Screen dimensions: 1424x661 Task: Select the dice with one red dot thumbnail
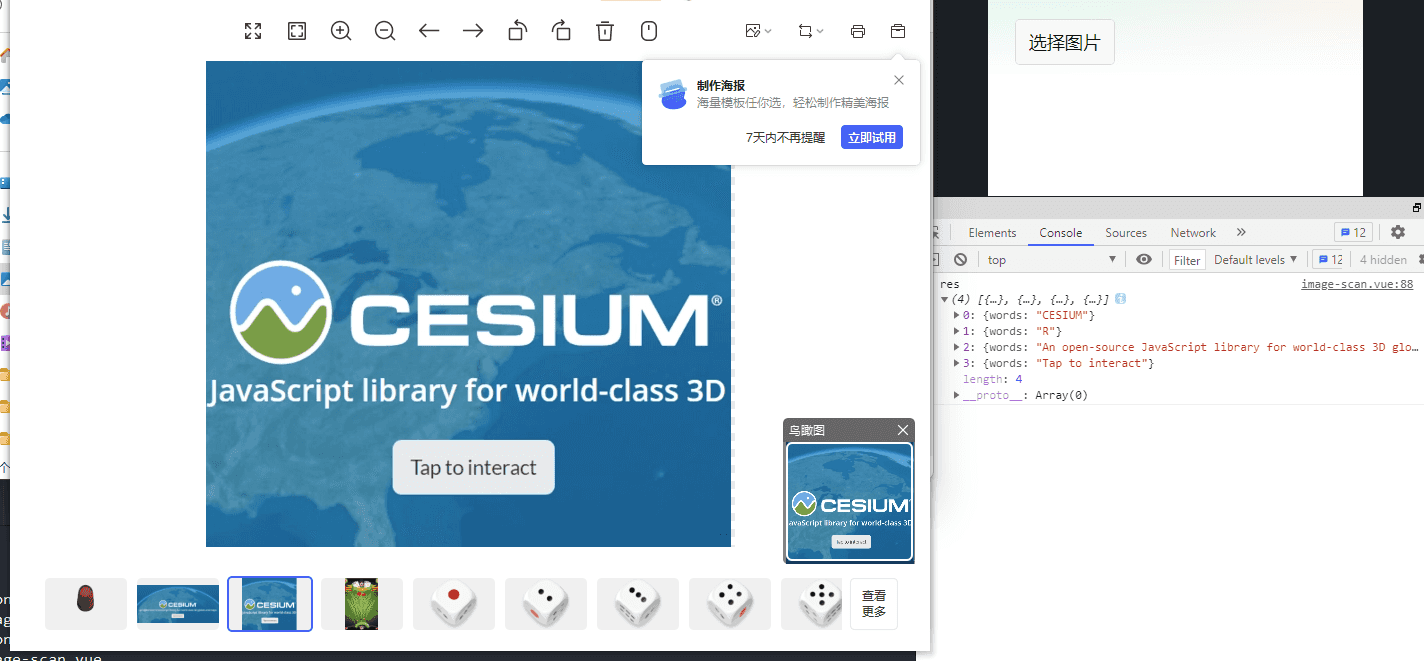(454, 604)
